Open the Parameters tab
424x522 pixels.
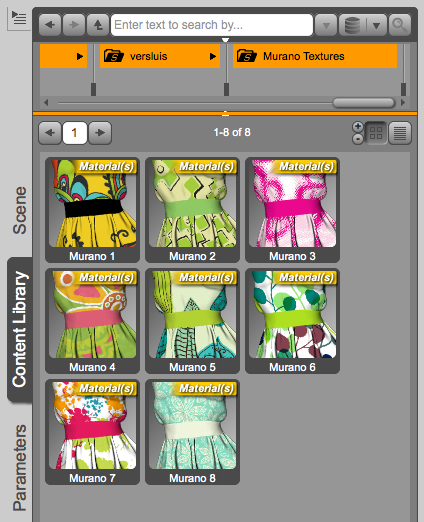(19, 467)
